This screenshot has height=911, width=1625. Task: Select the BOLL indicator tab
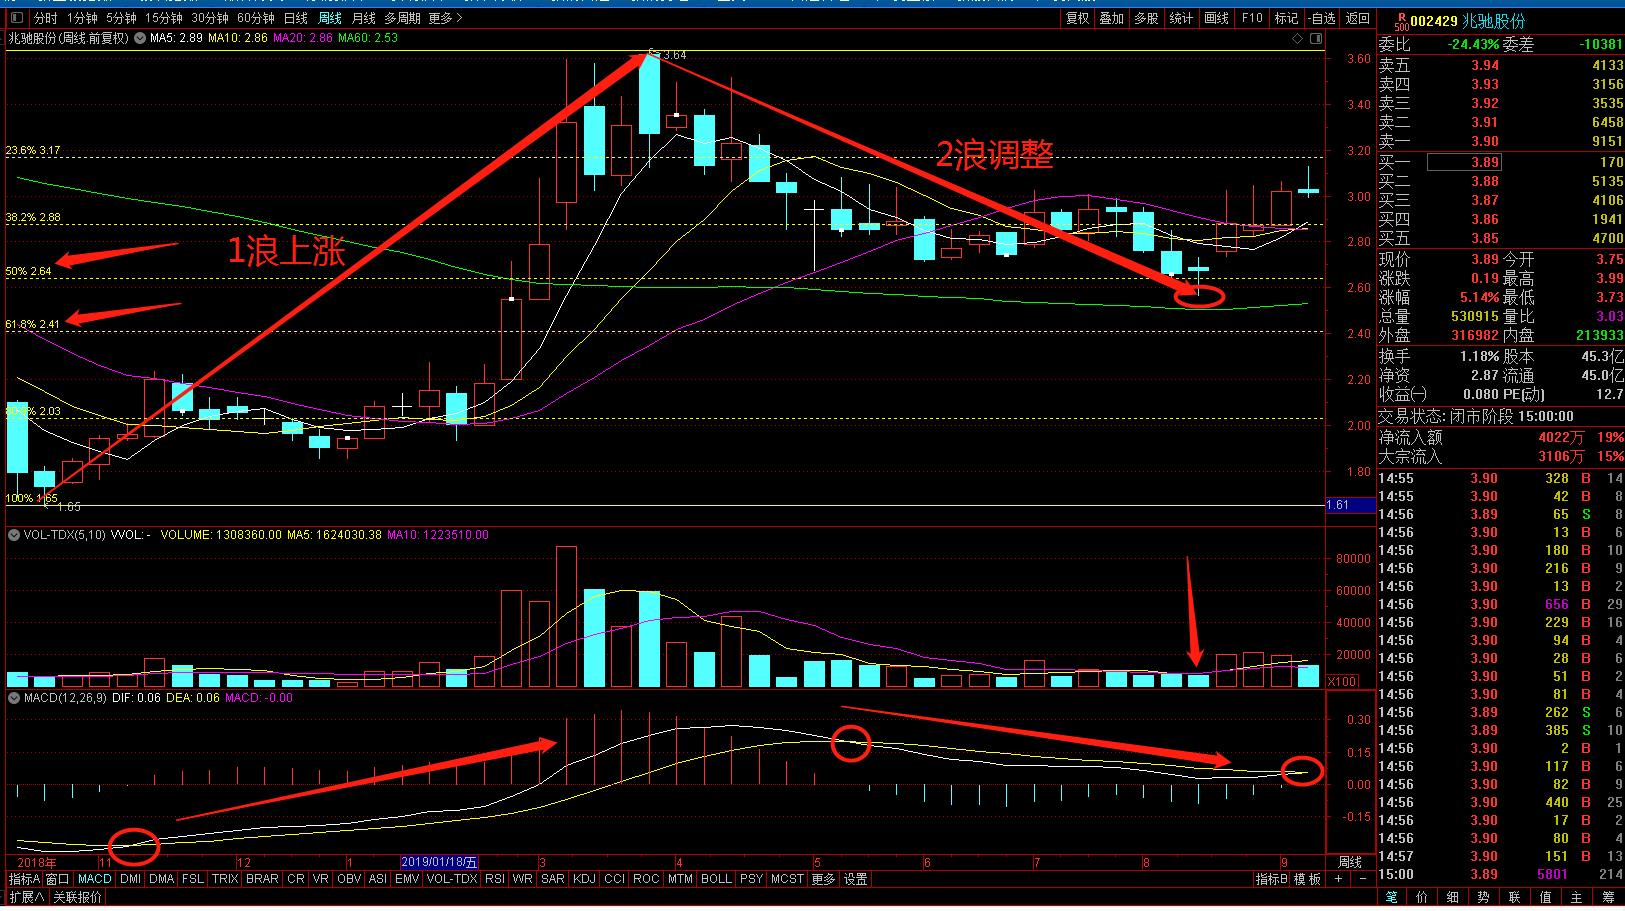(x=716, y=879)
